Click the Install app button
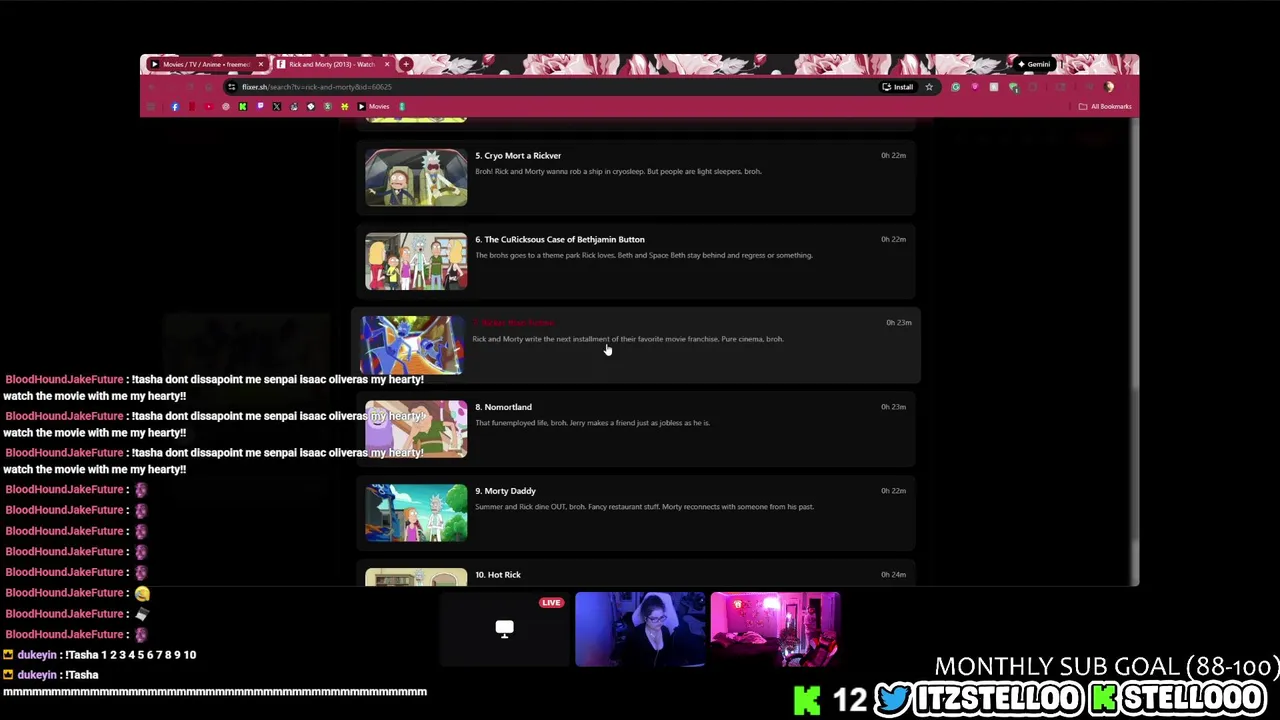This screenshot has height=720, width=1280. tap(897, 87)
